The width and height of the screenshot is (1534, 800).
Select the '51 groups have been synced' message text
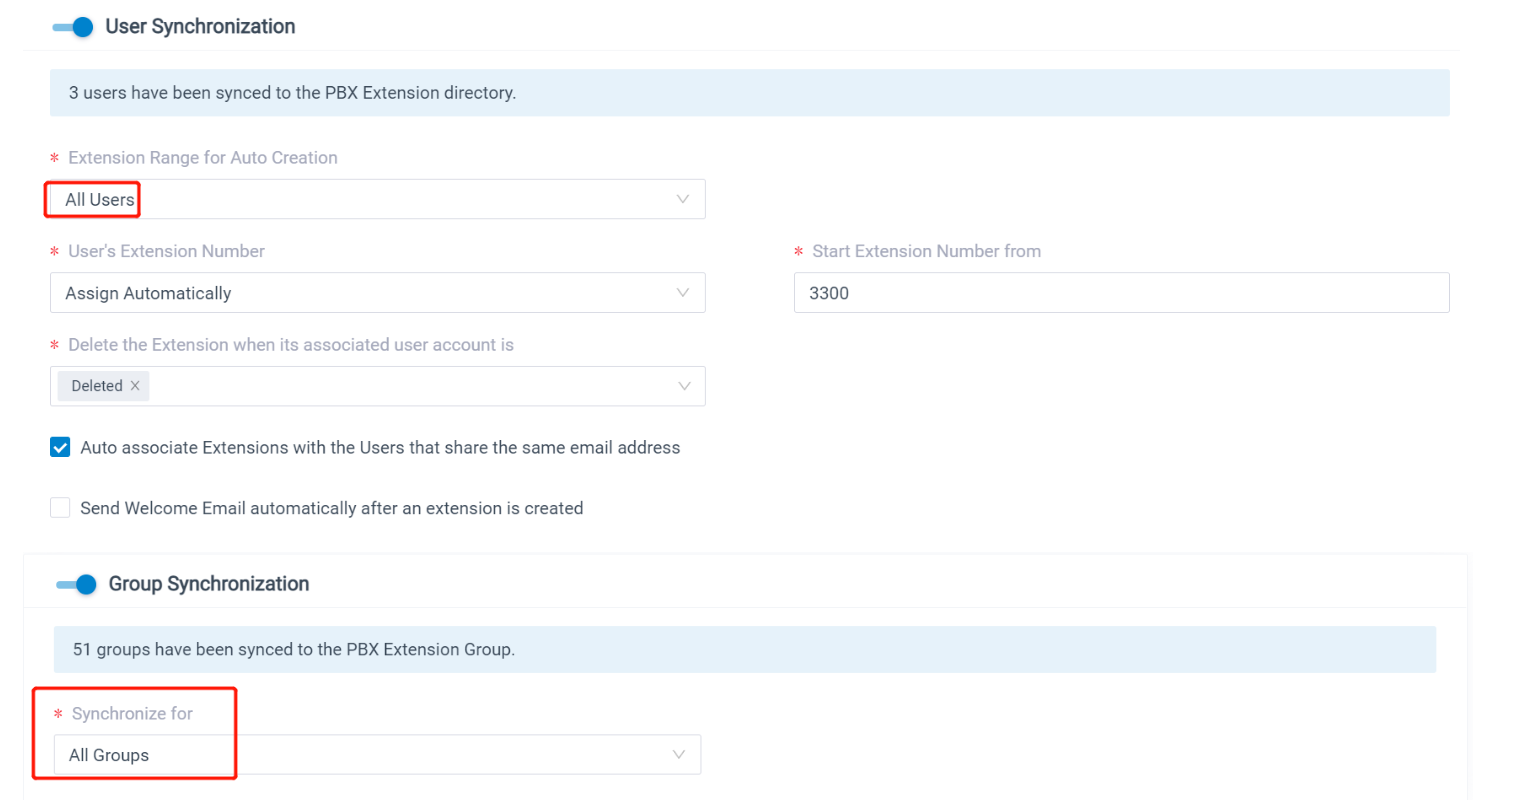[x=294, y=650]
